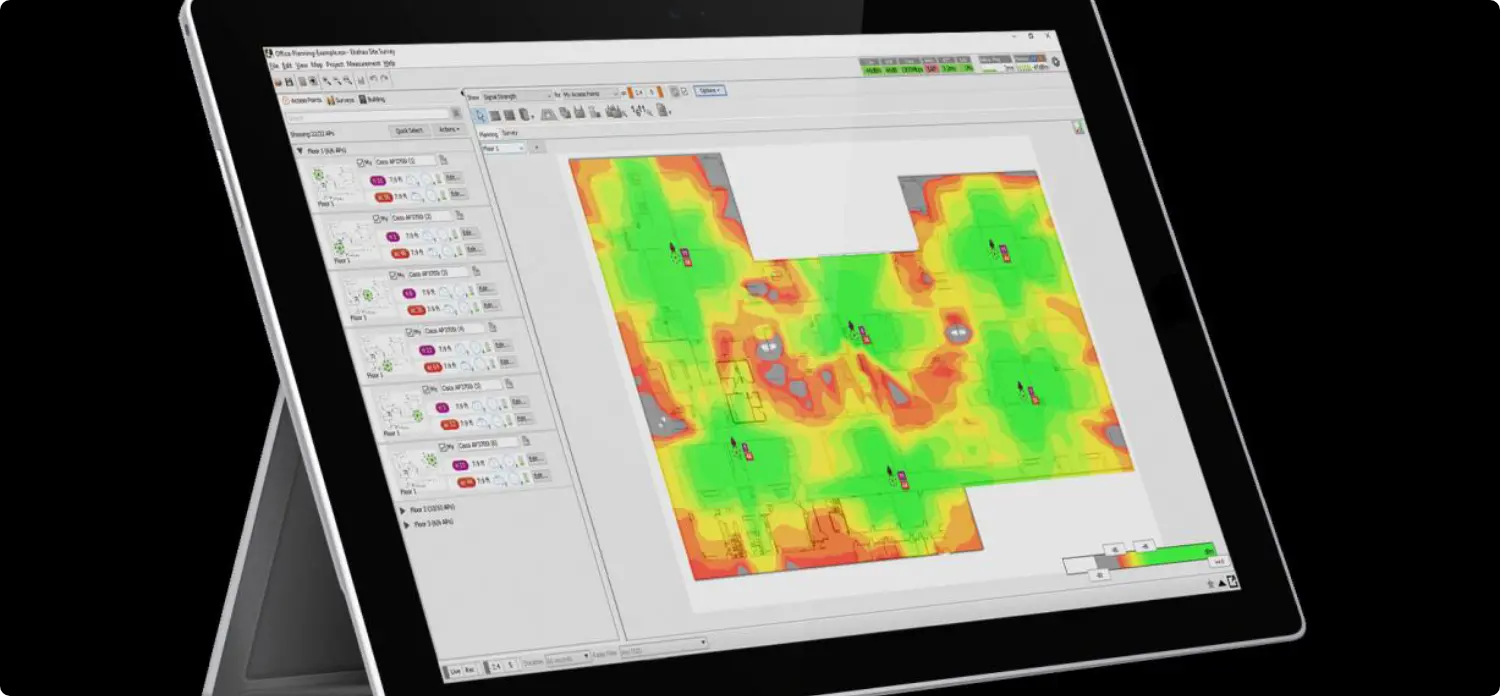This screenshot has width=1500, height=696.
Task: Click the notes icon beside Cisco AP3700i (1)
Action: 443,160
